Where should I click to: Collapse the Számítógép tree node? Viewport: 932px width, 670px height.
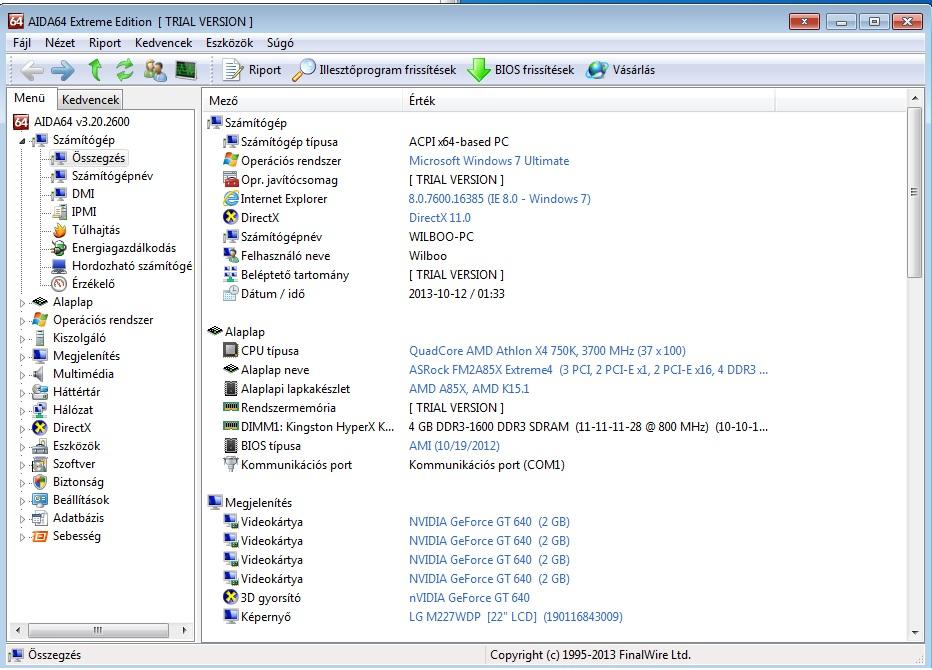pos(22,141)
